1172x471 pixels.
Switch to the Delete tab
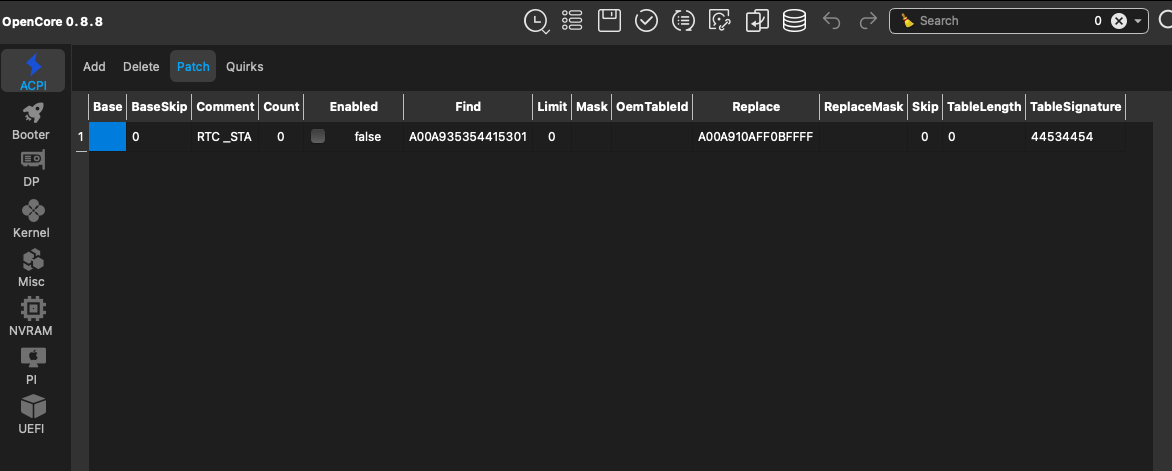coord(141,67)
